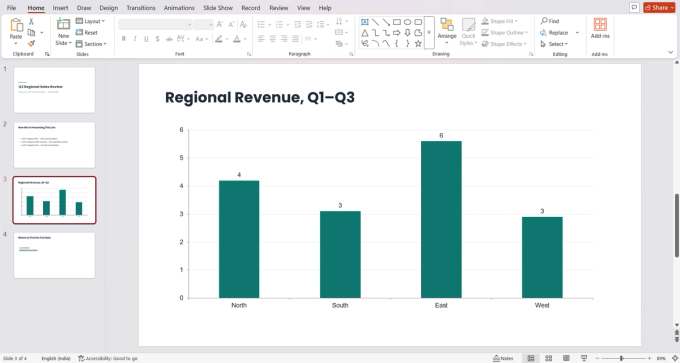The height and width of the screenshot is (363, 680).
Task: Click Accessibility: Good to go status
Action: [x=108, y=358]
